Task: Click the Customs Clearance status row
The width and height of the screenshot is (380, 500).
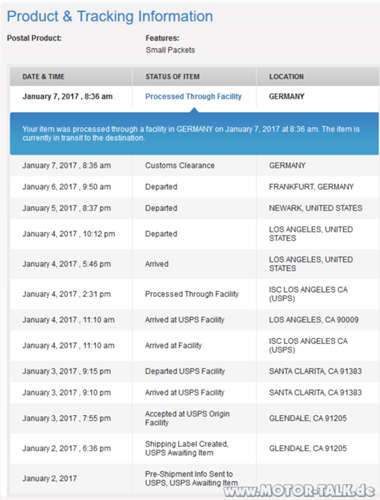Action: click(194, 165)
